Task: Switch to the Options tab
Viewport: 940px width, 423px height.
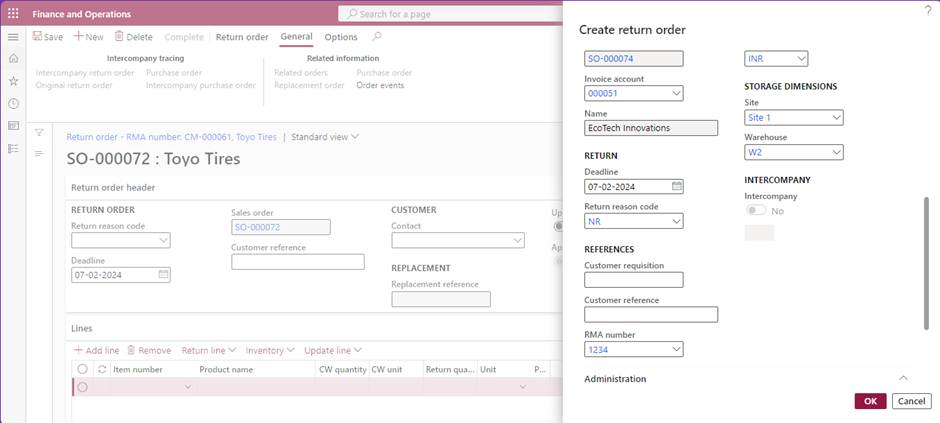Action: pyautogui.click(x=341, y=37)
